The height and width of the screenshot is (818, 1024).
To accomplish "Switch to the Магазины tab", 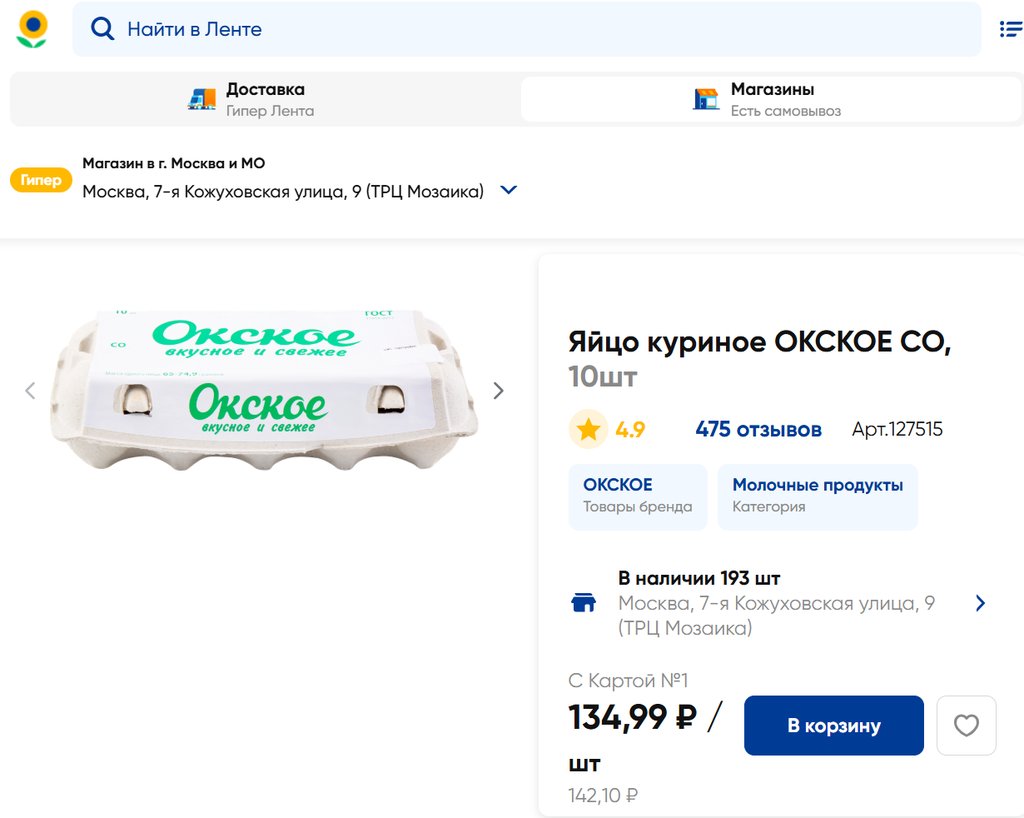I will [771, 99].
